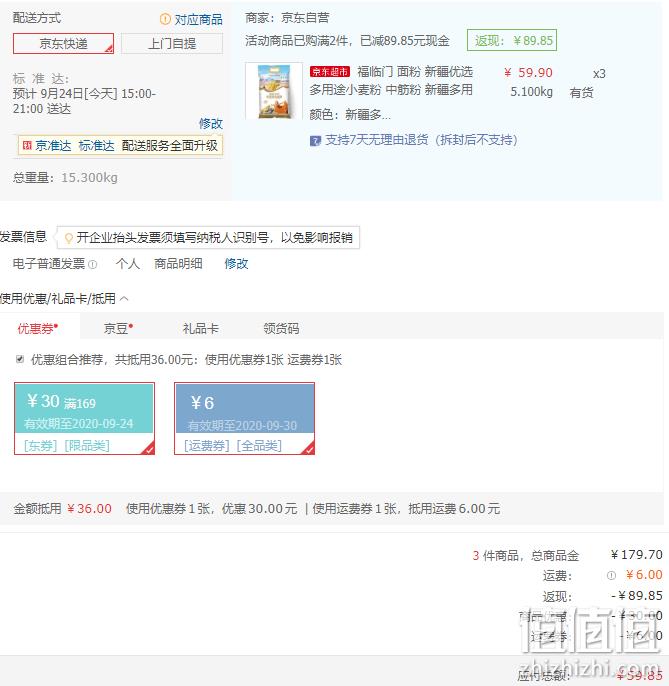Open 福临门 面粉 product title

click(x=392, y=80)
